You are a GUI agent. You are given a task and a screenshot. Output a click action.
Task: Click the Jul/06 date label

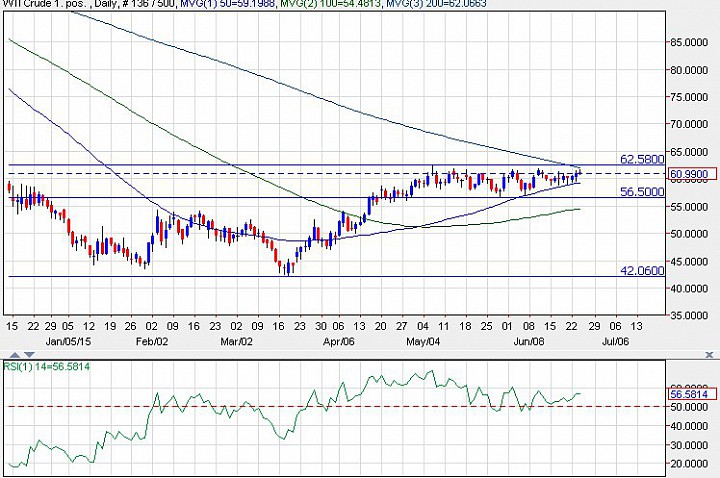[x=615, y=342]
